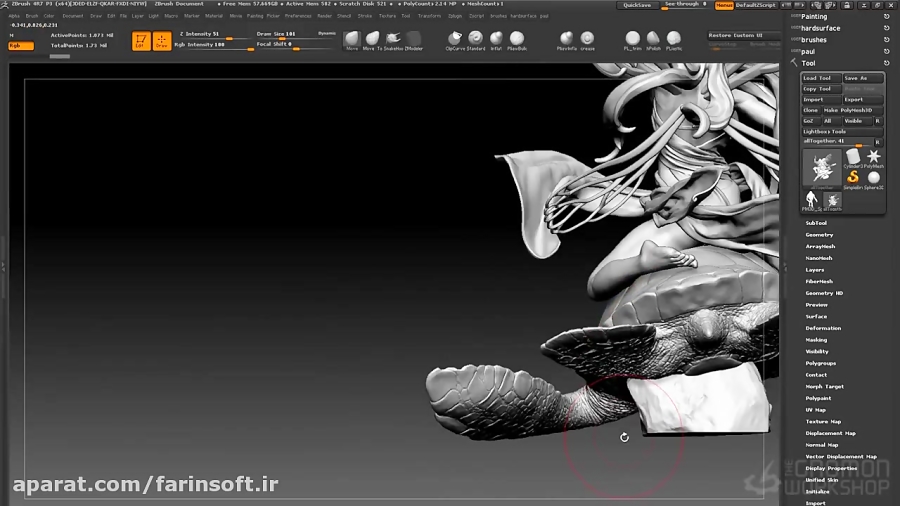Open the Stroke menu
This screenshot has width=900, height=506.
(365, 16)
